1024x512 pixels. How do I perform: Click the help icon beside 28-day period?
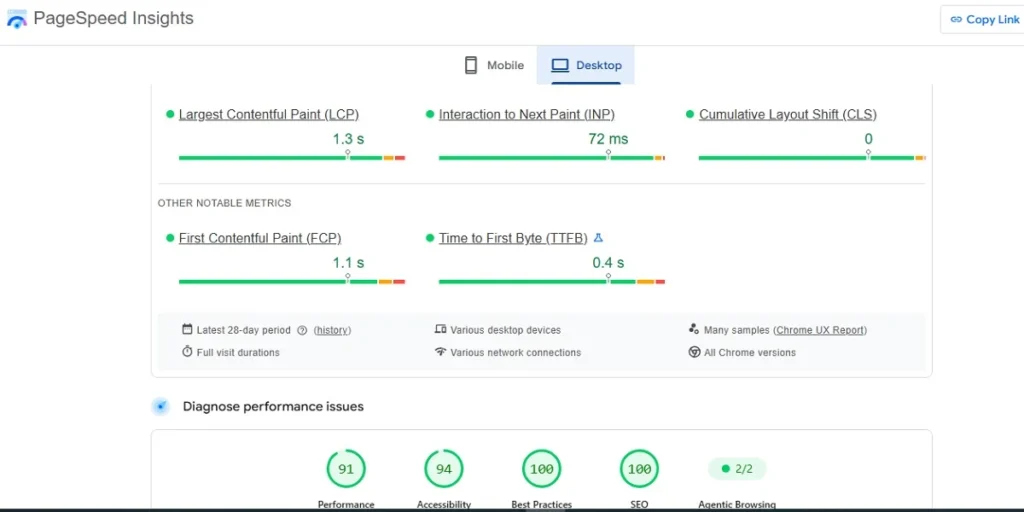pos(302,330)
